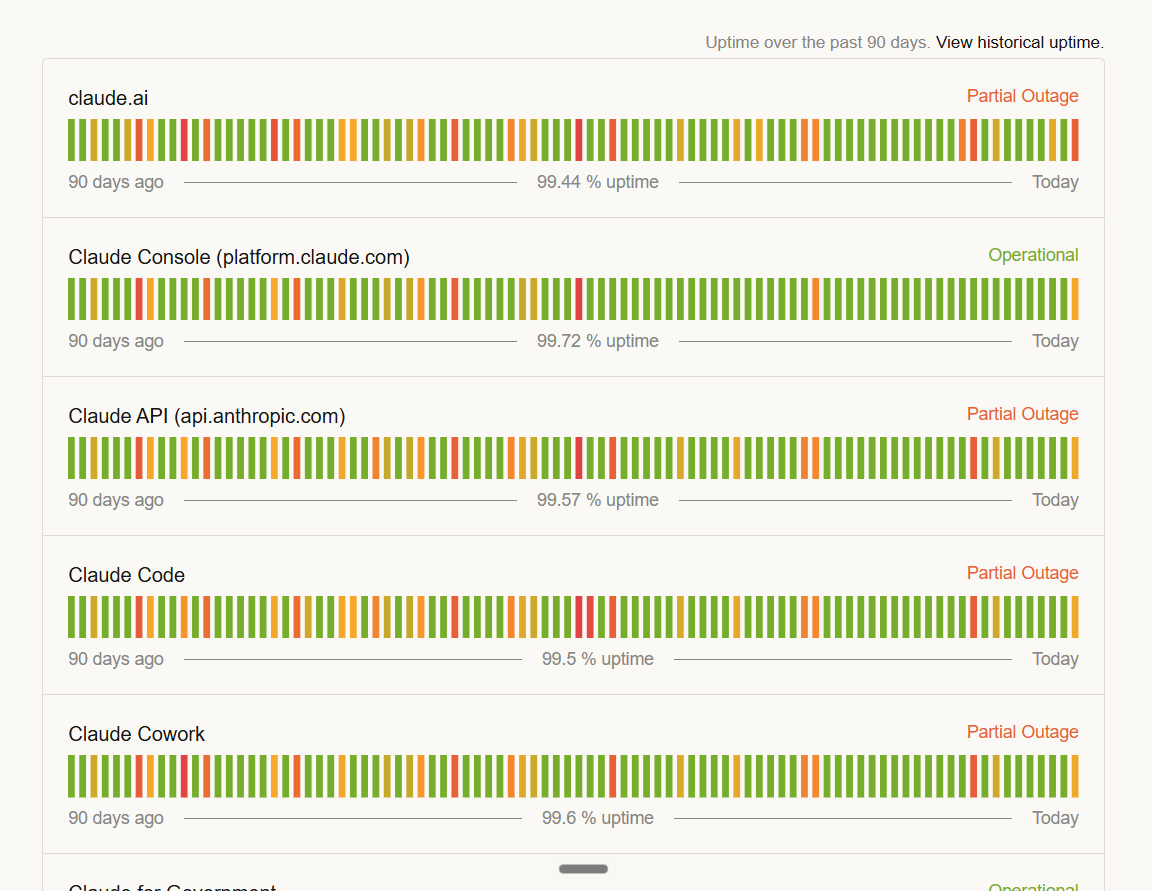The width and height of the screenshot is (1152, 891).
Task: Click '90 days ago' under Claude API bars
Action: click(x=116, y=500)
